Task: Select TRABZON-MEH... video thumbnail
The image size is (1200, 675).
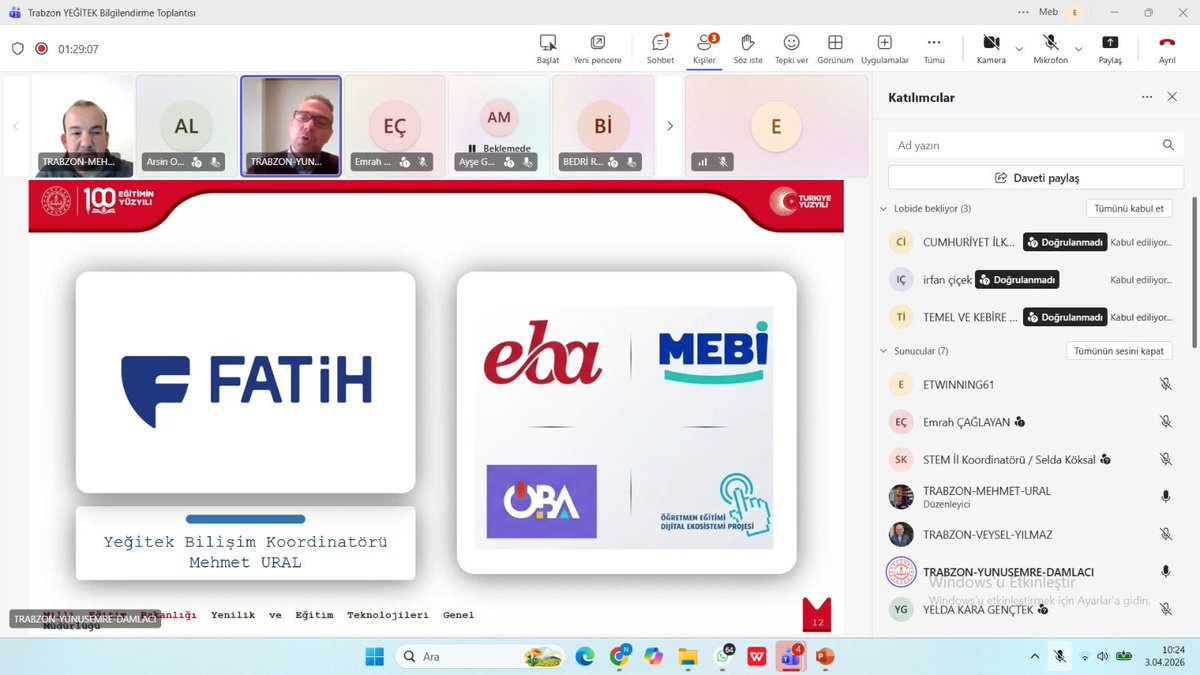Action: click(82, 126)
